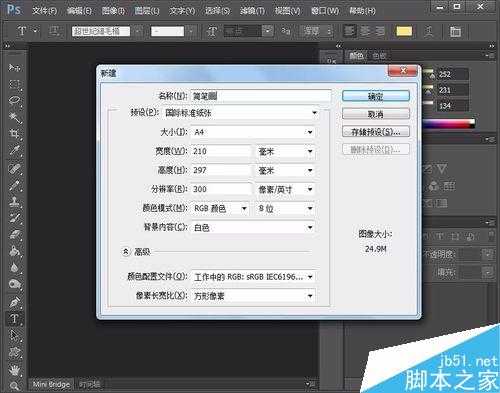
Task: Click the color value field showing 134
Action: [x=452, y=106]
